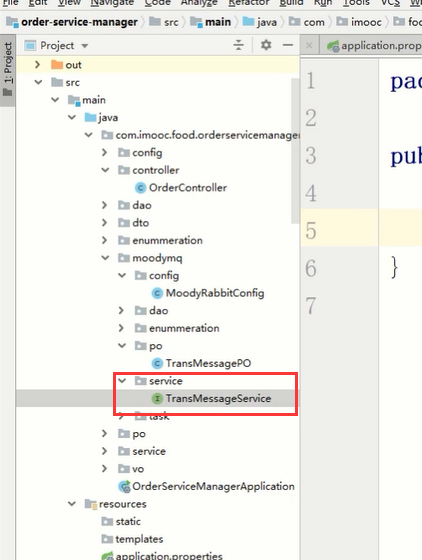Expand top-level enummeration package arrow
This screenshot has width=422, height=560.
click(x=105, y=240)
